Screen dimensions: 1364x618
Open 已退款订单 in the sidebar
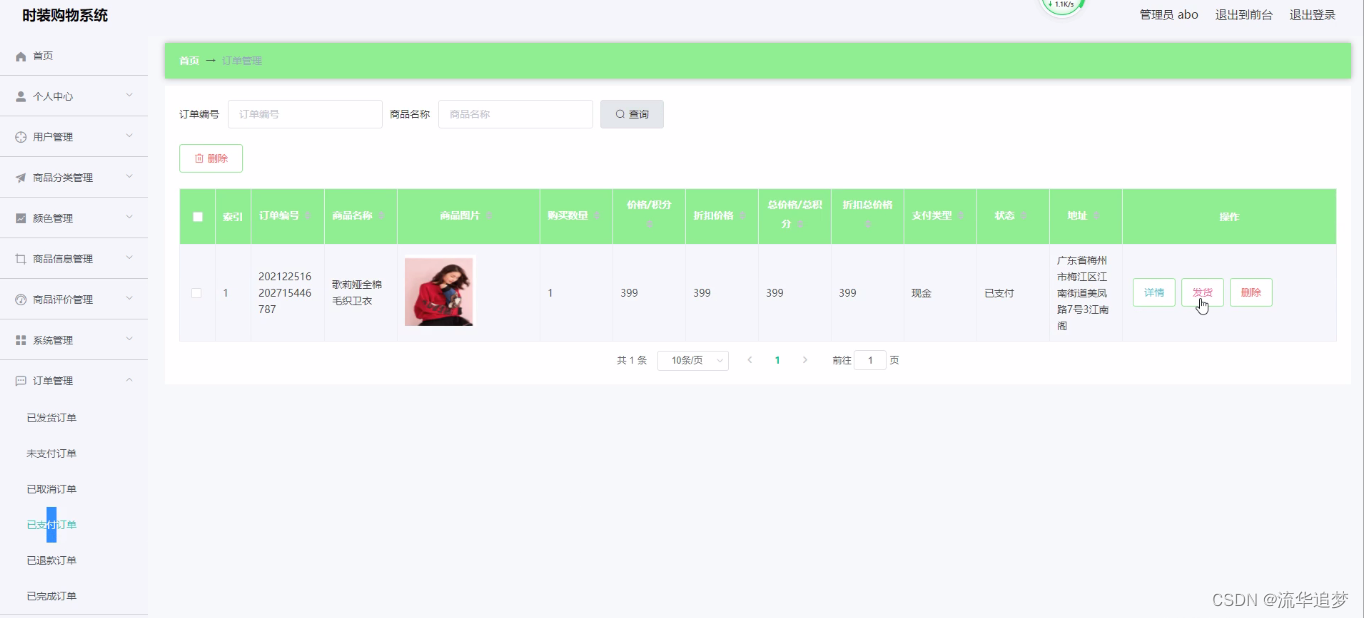[52, 561]
